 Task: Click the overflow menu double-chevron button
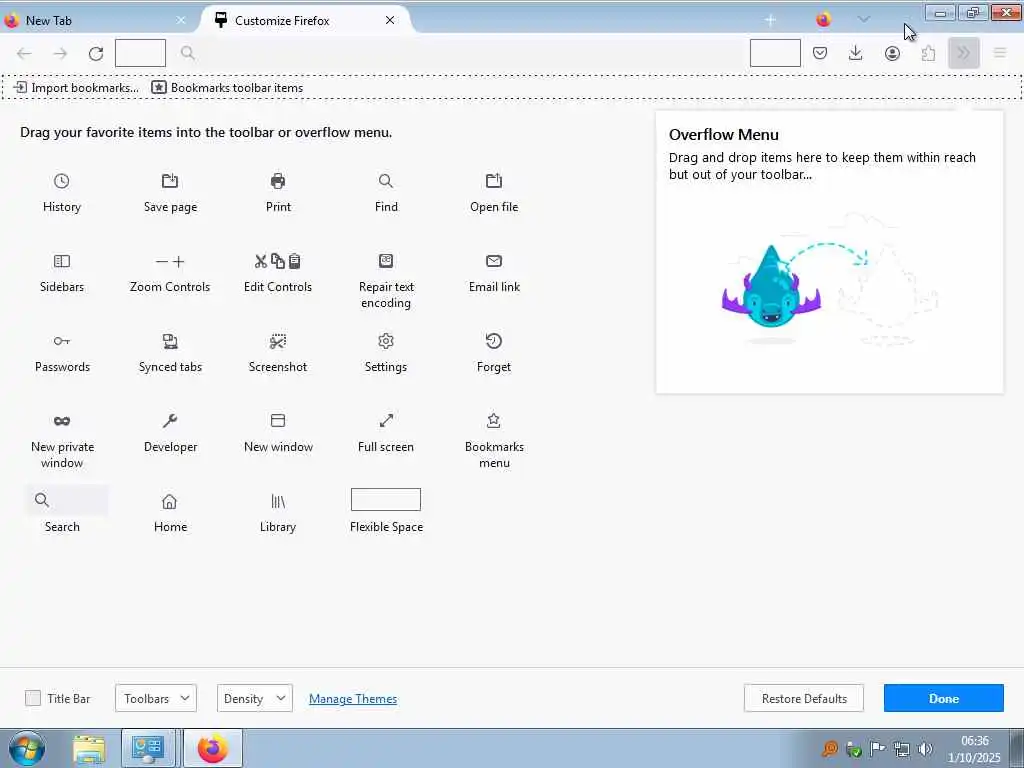pyautogui.click(x=964, y=53)
